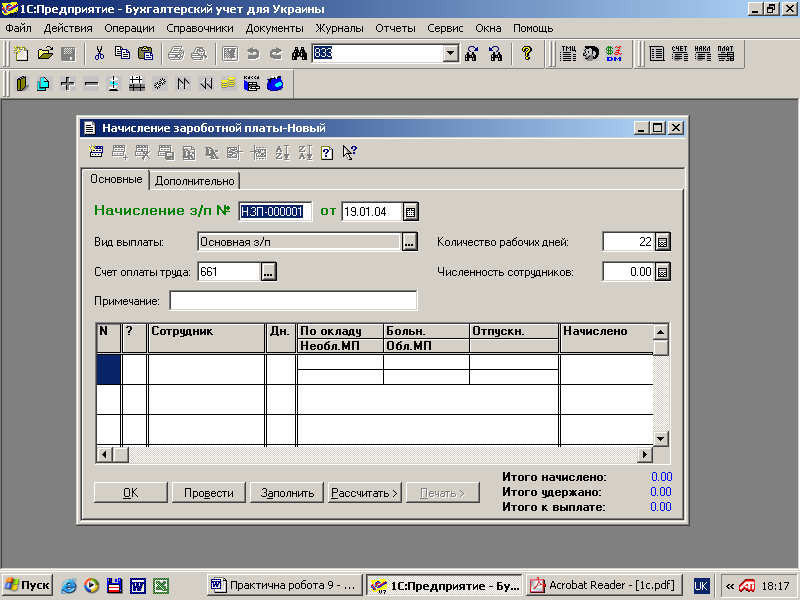Click the Примечание text field
The image size is (800, 600).
click(x=293, y=301)
